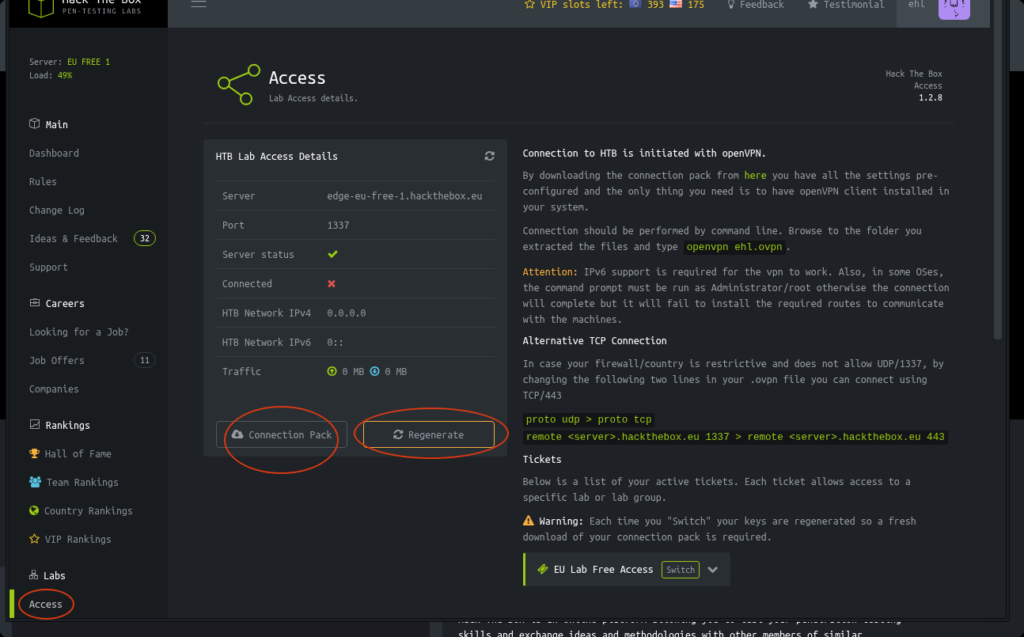Click the red Connected cross icon
The width and height of the screenshot is (1024, 637).
click(x=332, y=284)
